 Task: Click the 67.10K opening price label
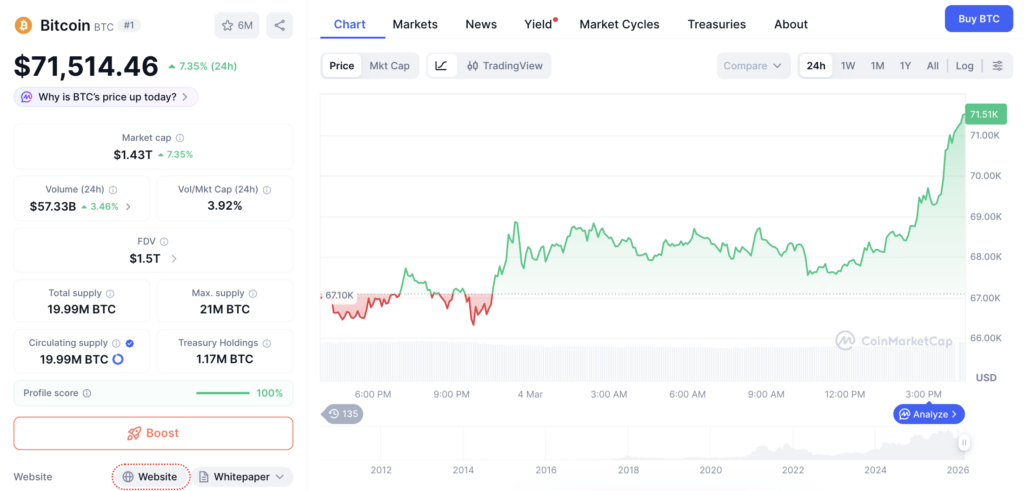point(339,296)
